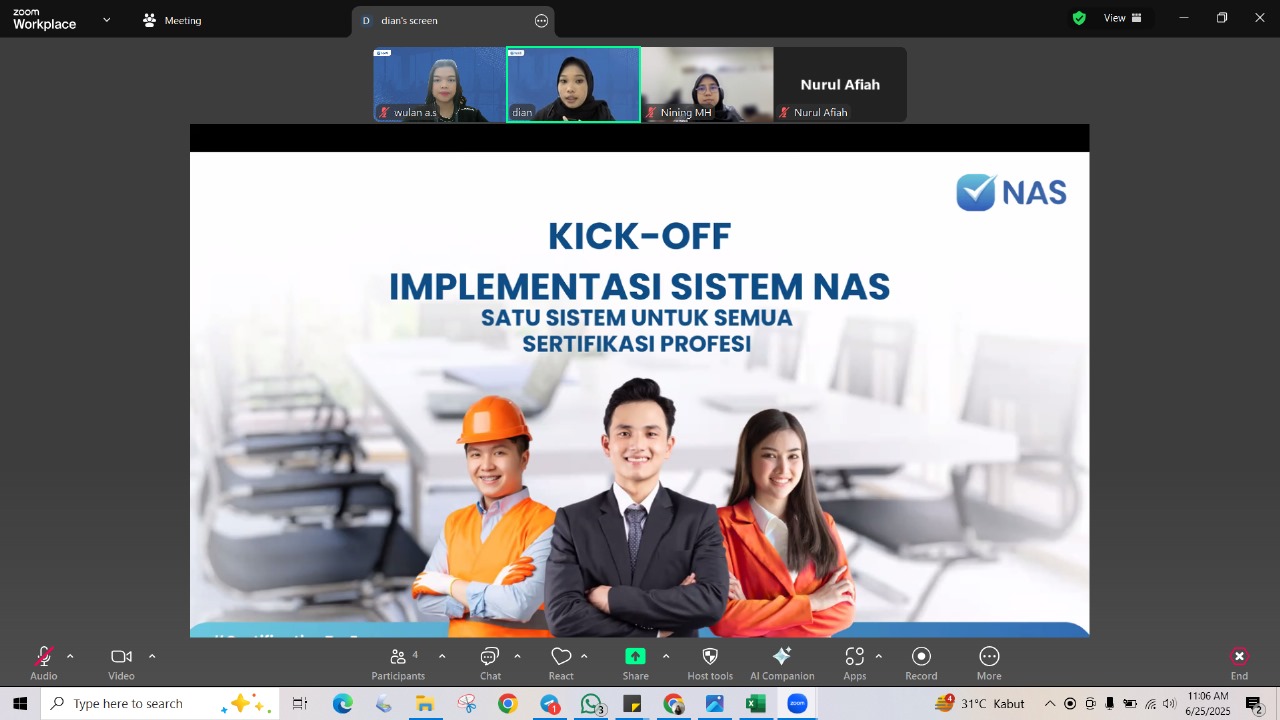
Task: Open audio options caret next to Audio
Action: [70, 657]
